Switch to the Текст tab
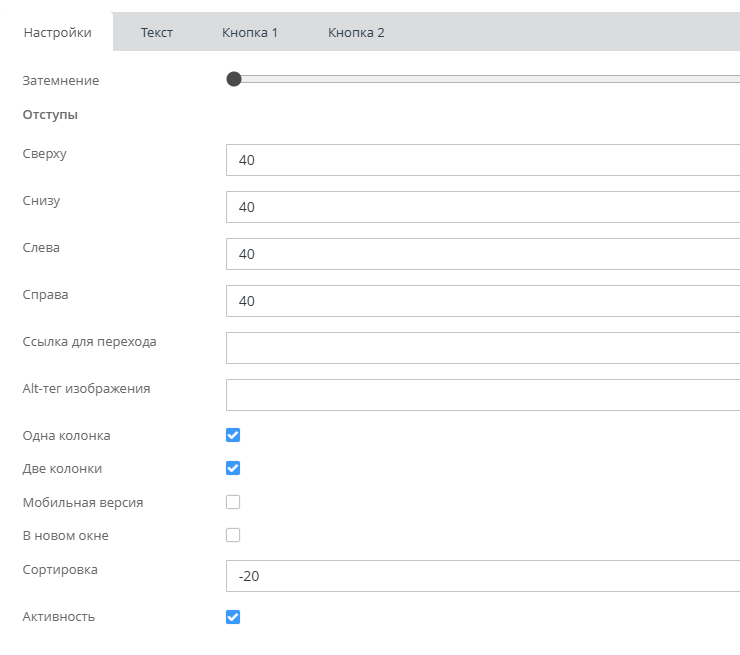Viewport: 740px width, 655px height. tap(156, 32)
